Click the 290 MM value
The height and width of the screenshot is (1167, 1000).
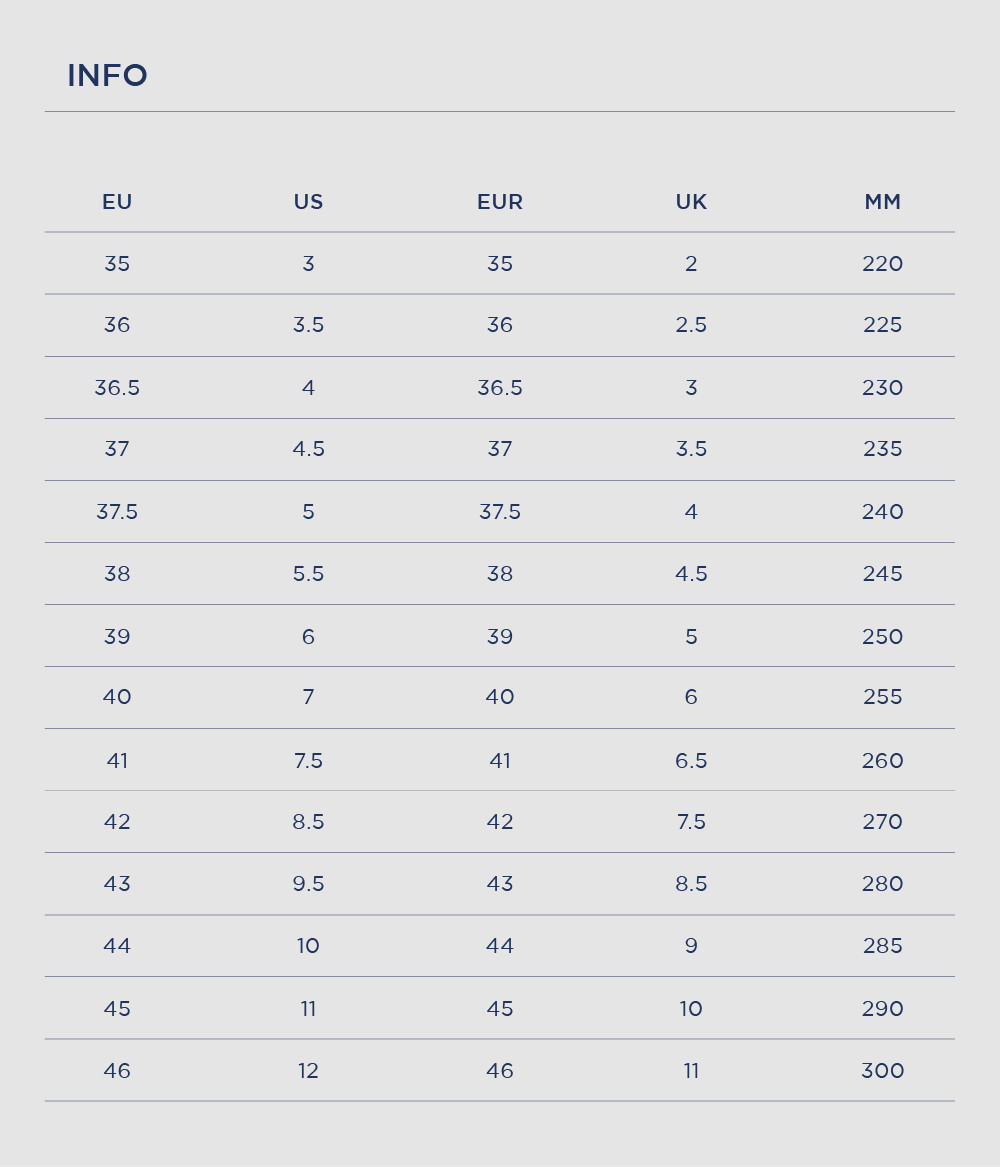882,1008
